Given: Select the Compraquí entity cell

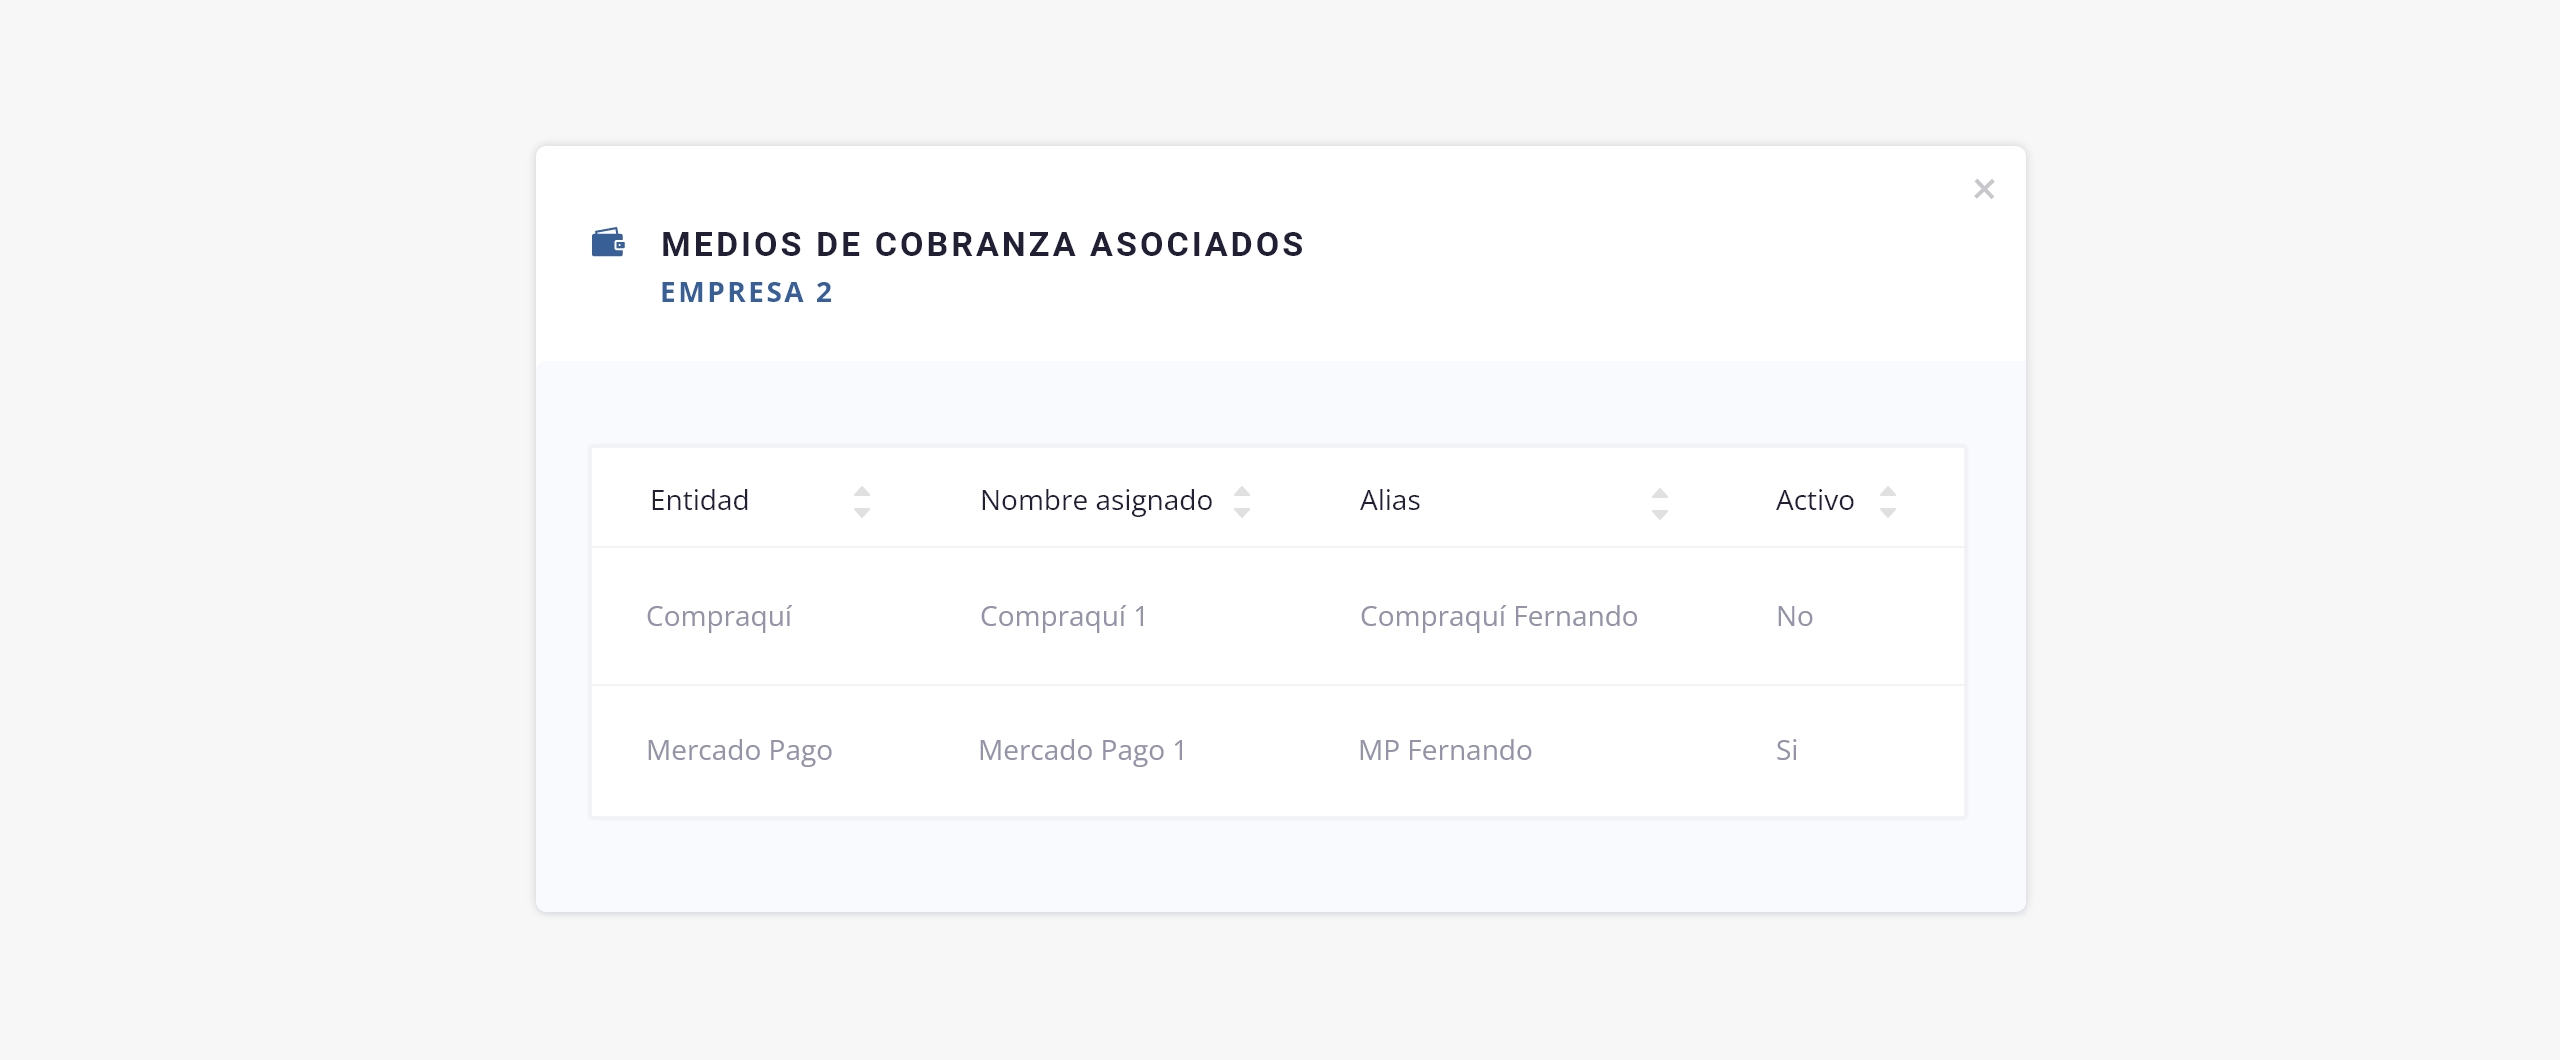Looking at the screenshot, I should [719, 616].
